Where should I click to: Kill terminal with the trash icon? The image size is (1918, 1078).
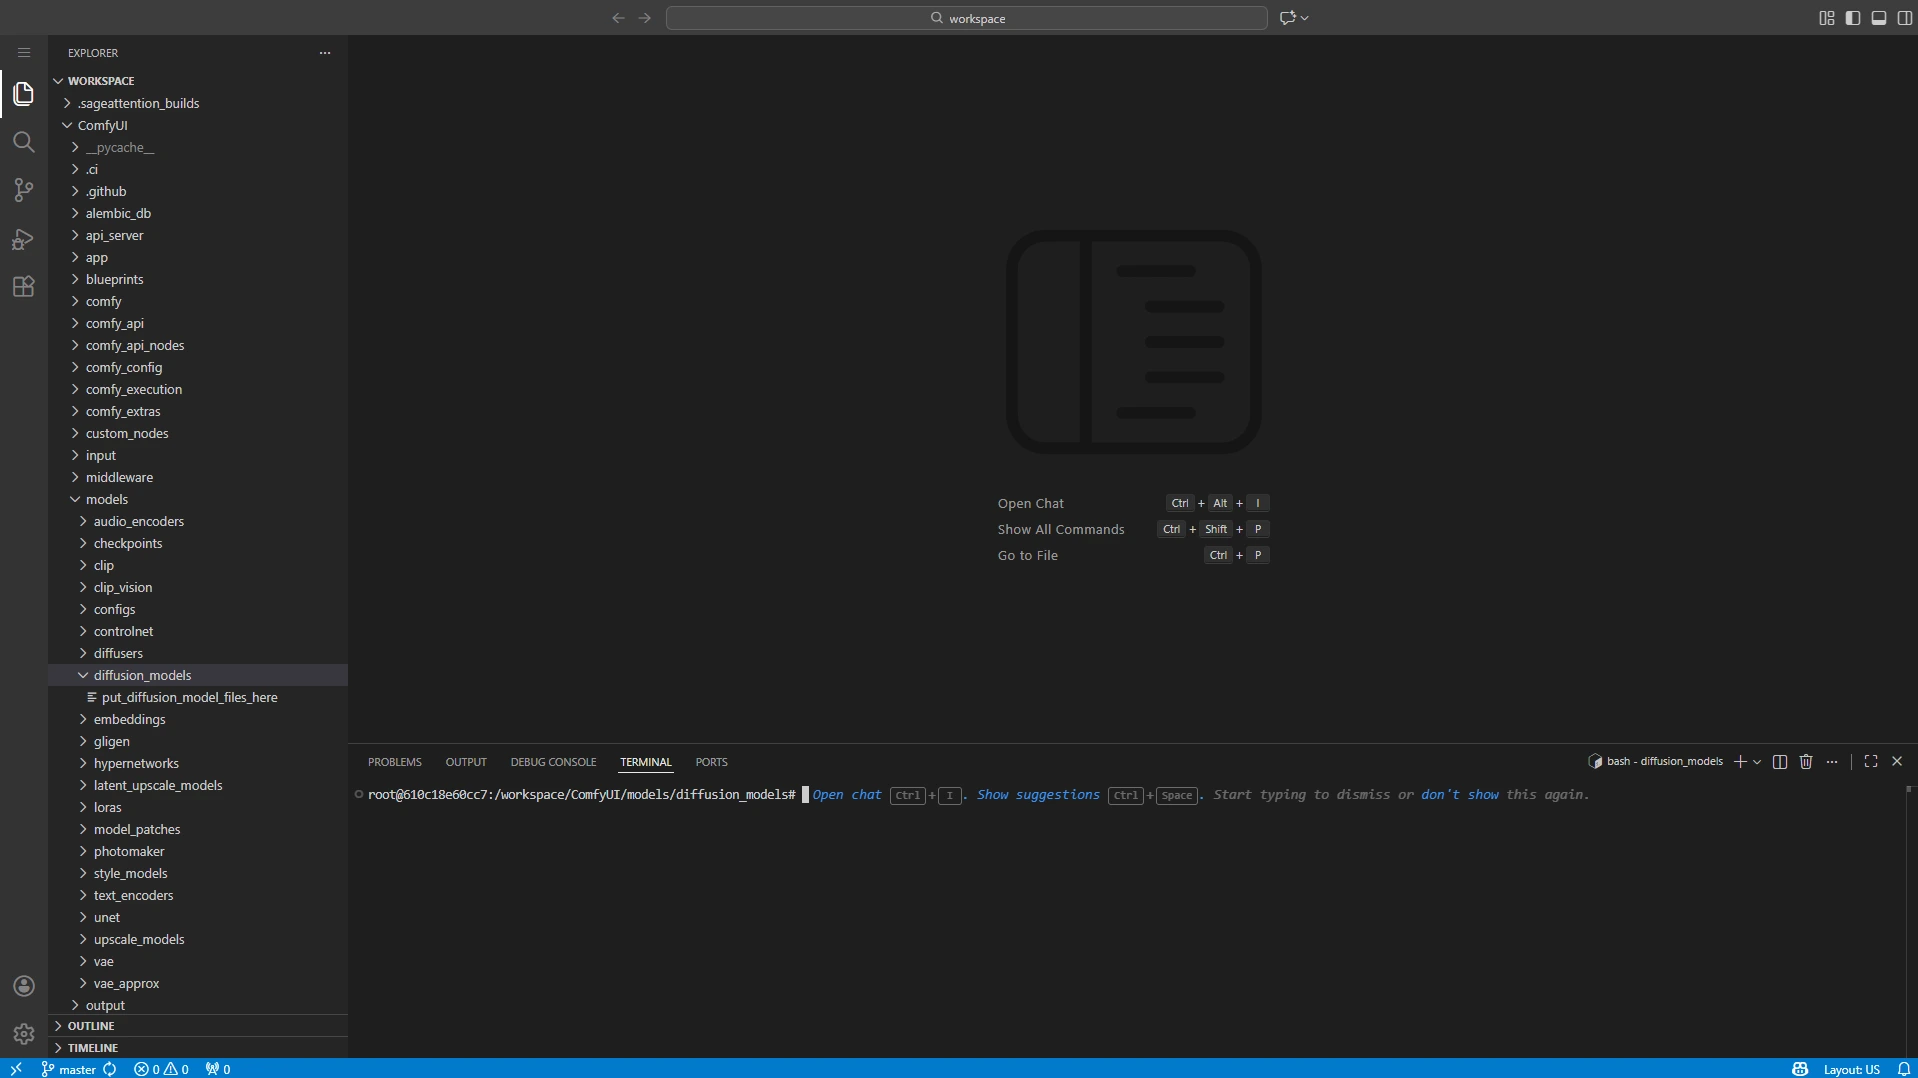point(1806,762)
